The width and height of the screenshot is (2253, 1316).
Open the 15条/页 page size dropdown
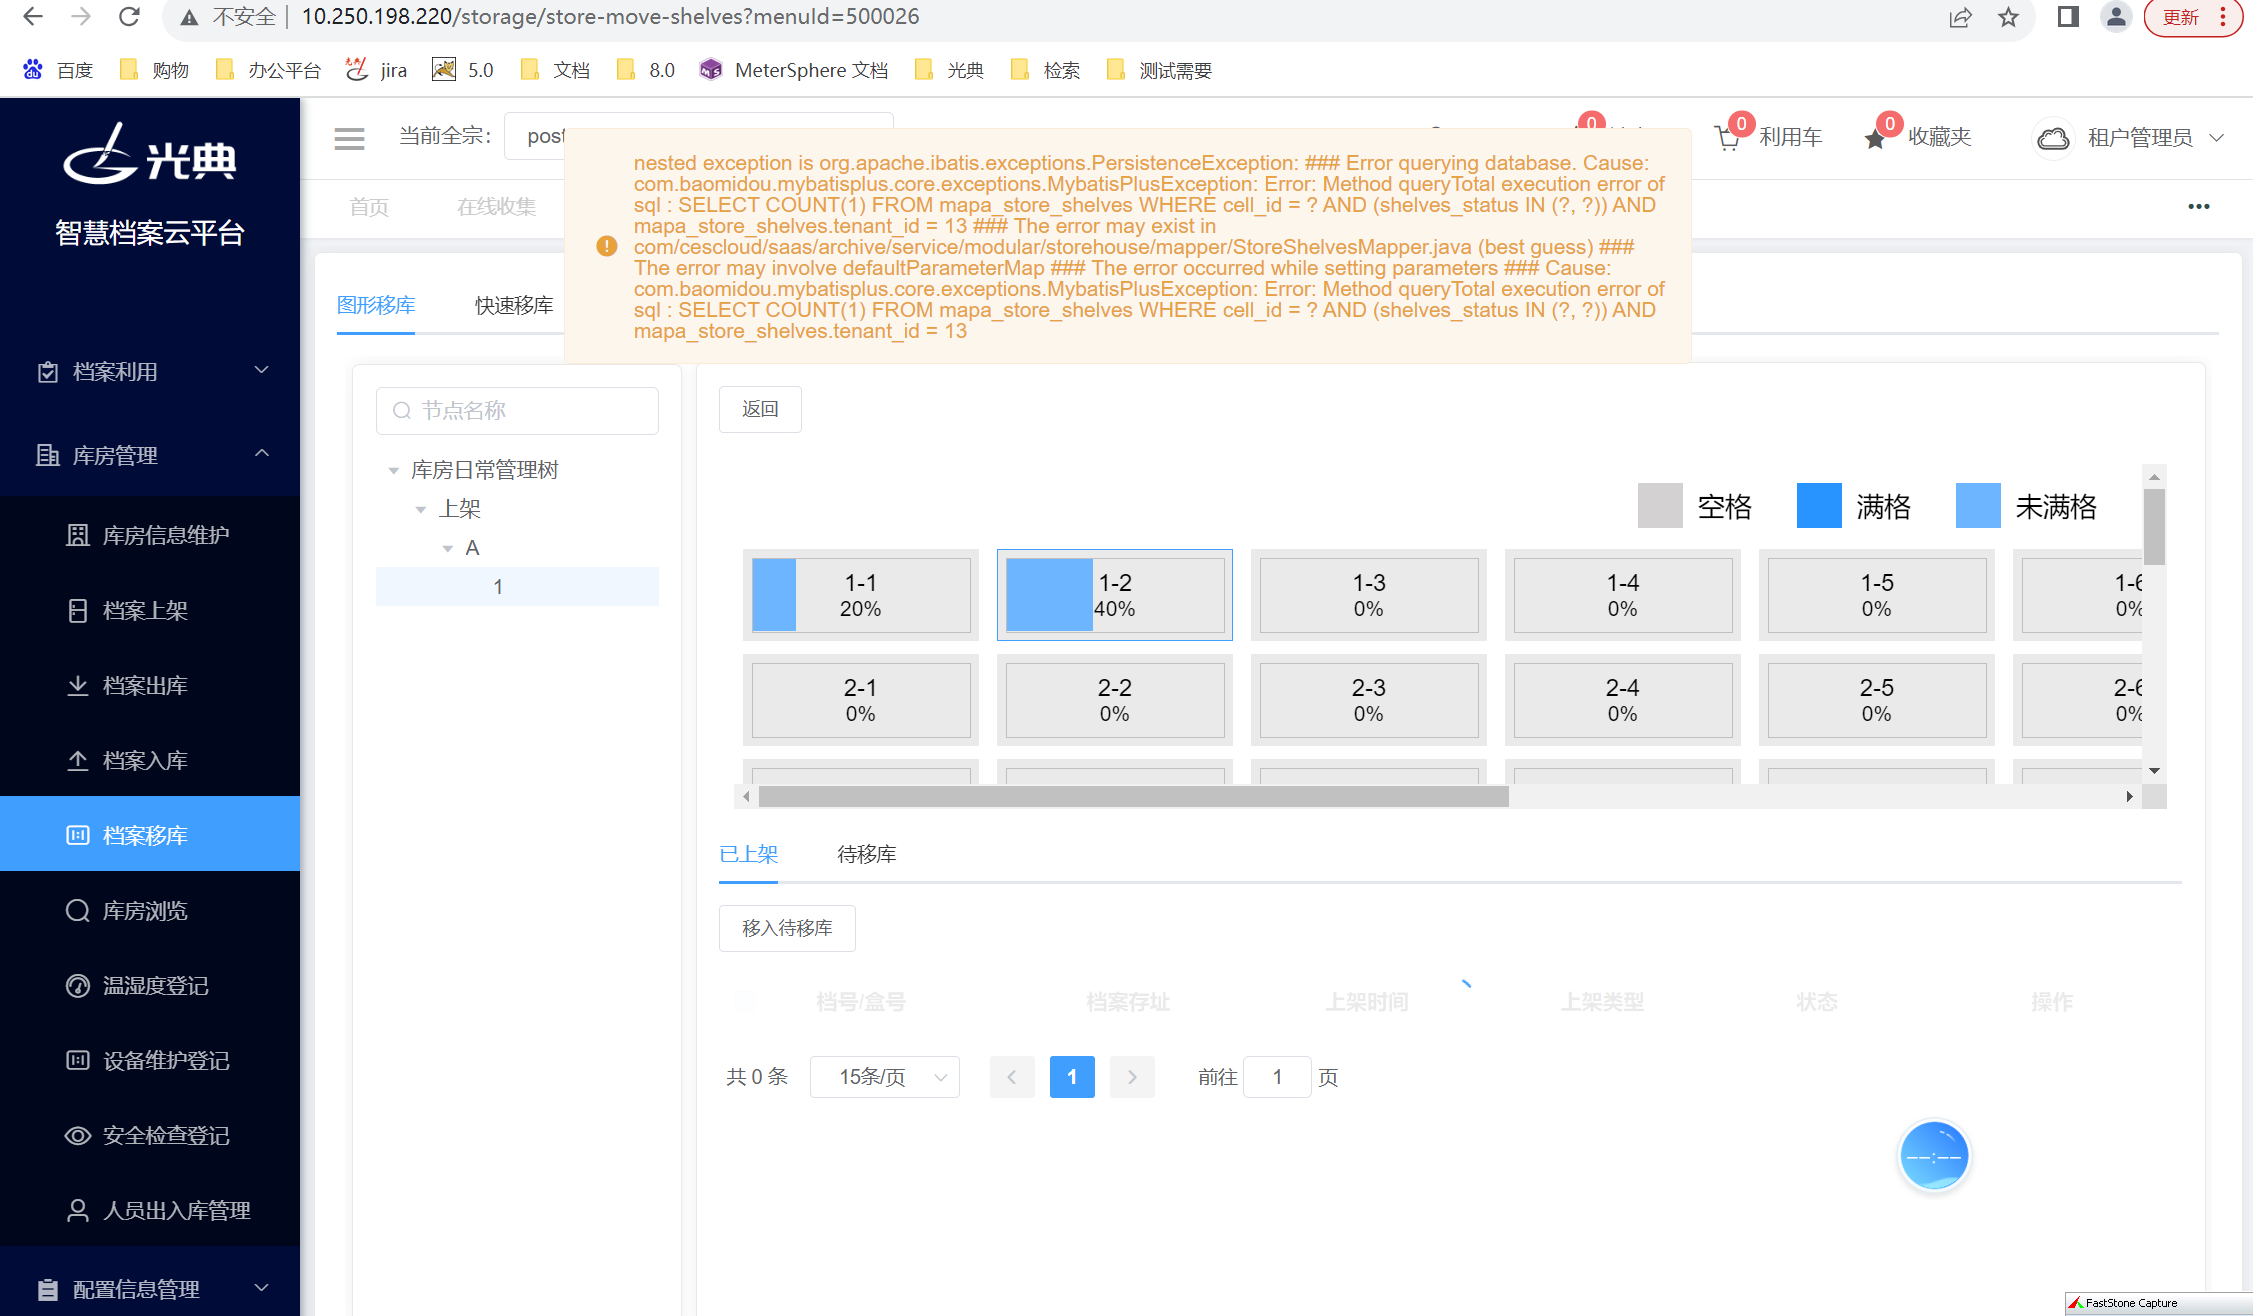pyautogui.click(x=885, y=1077)
